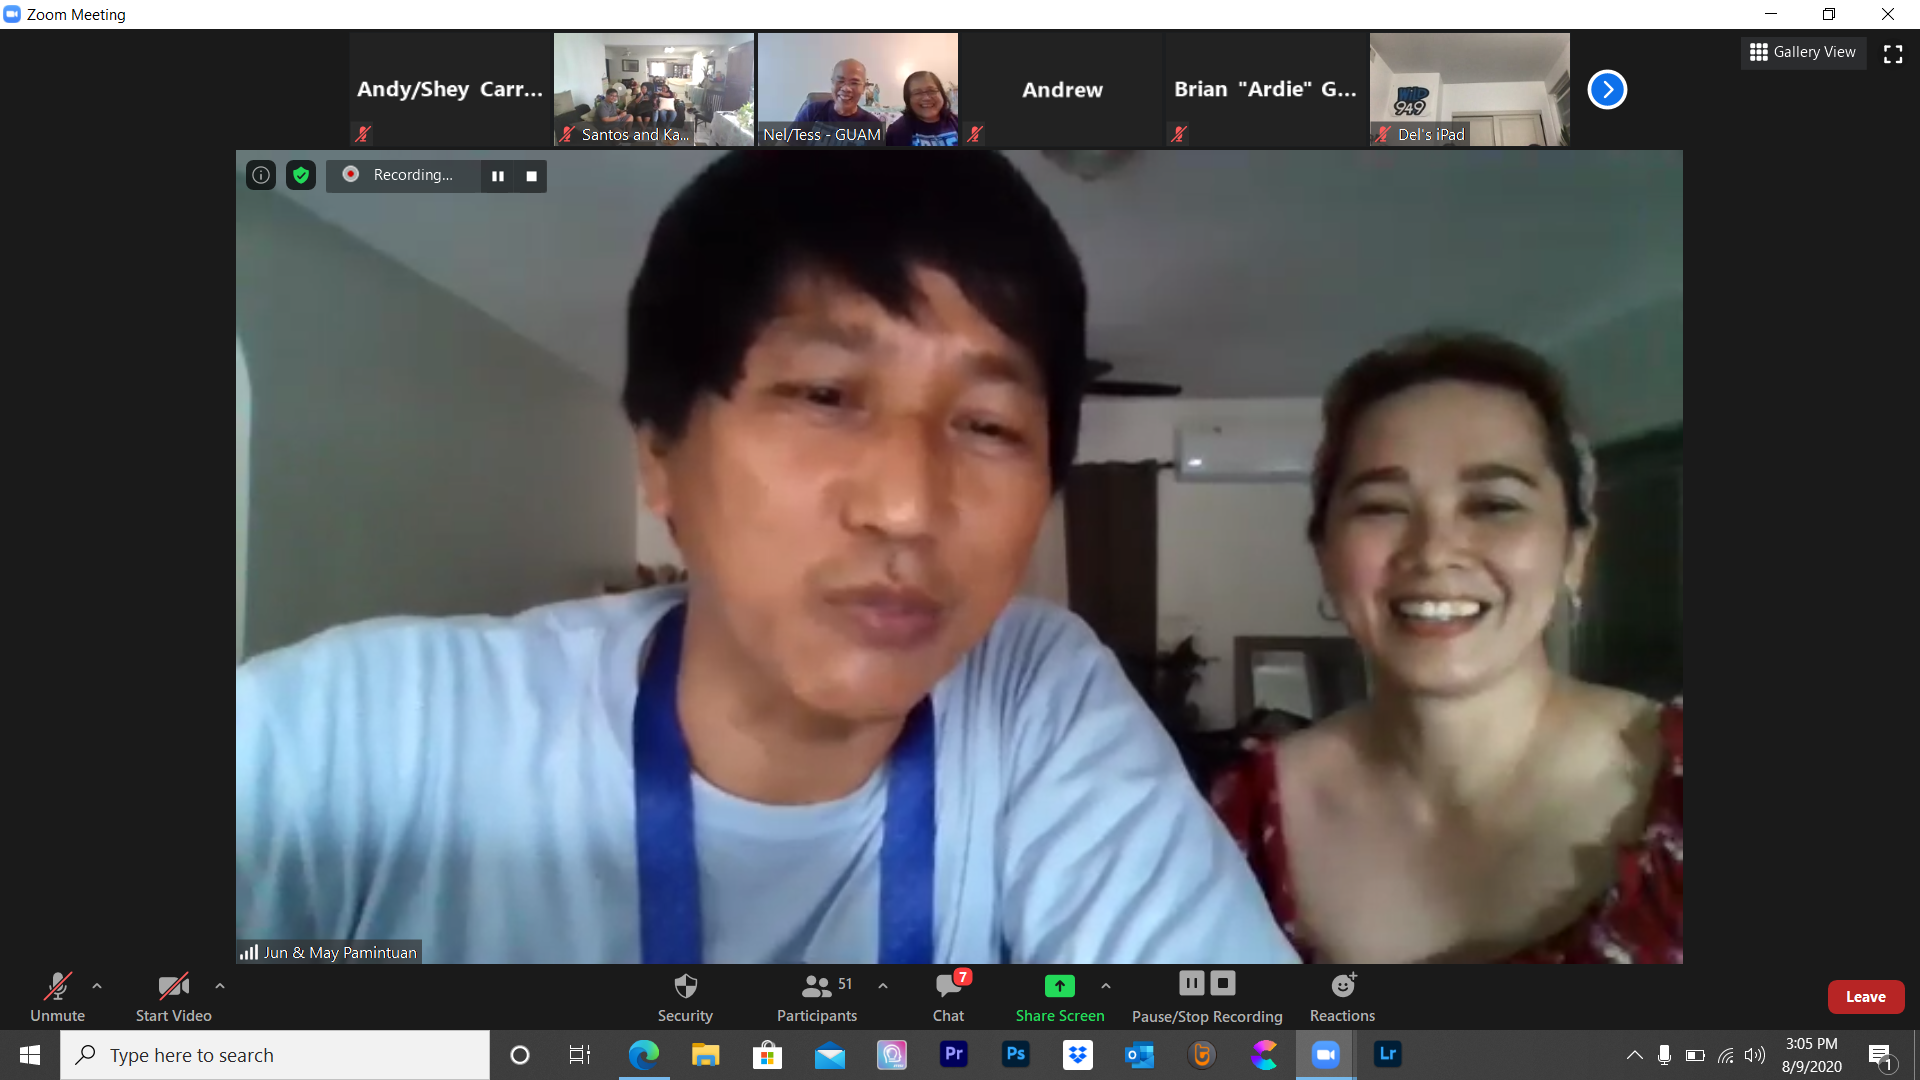Stop recording in bottom toolbar

click(x=1223, y=983)
